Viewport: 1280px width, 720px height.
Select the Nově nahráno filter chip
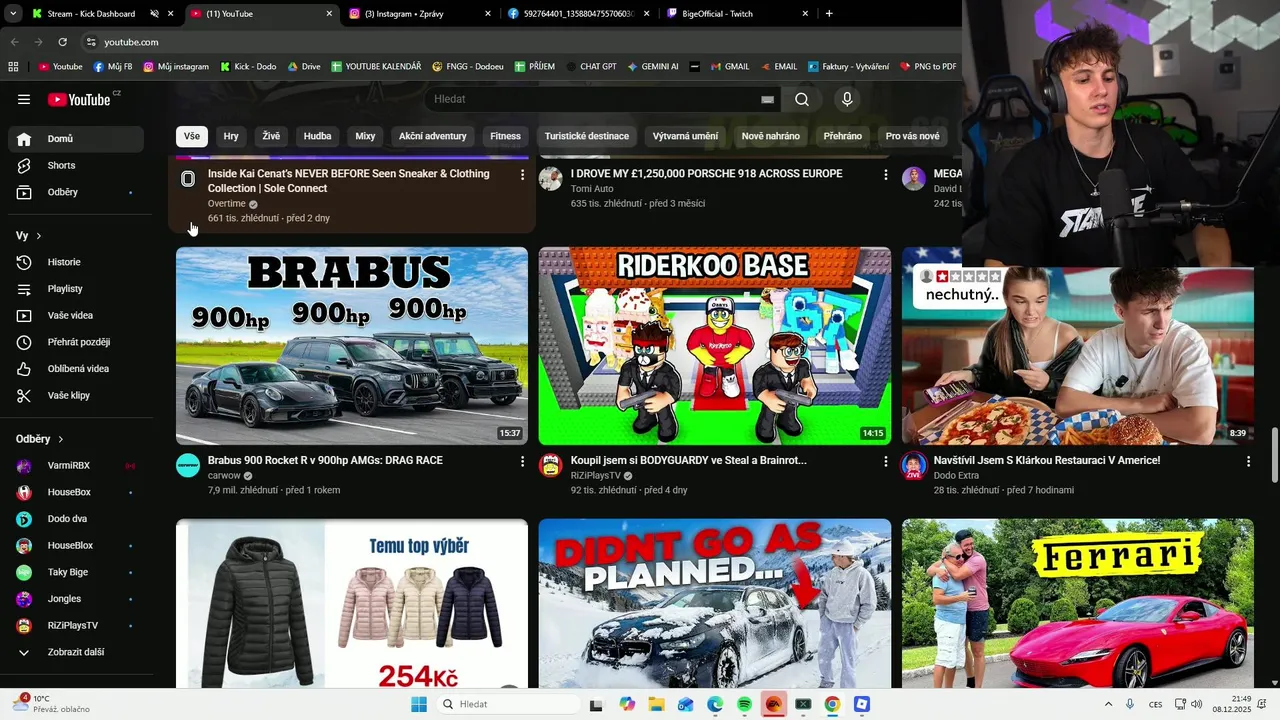click(771, 136)
